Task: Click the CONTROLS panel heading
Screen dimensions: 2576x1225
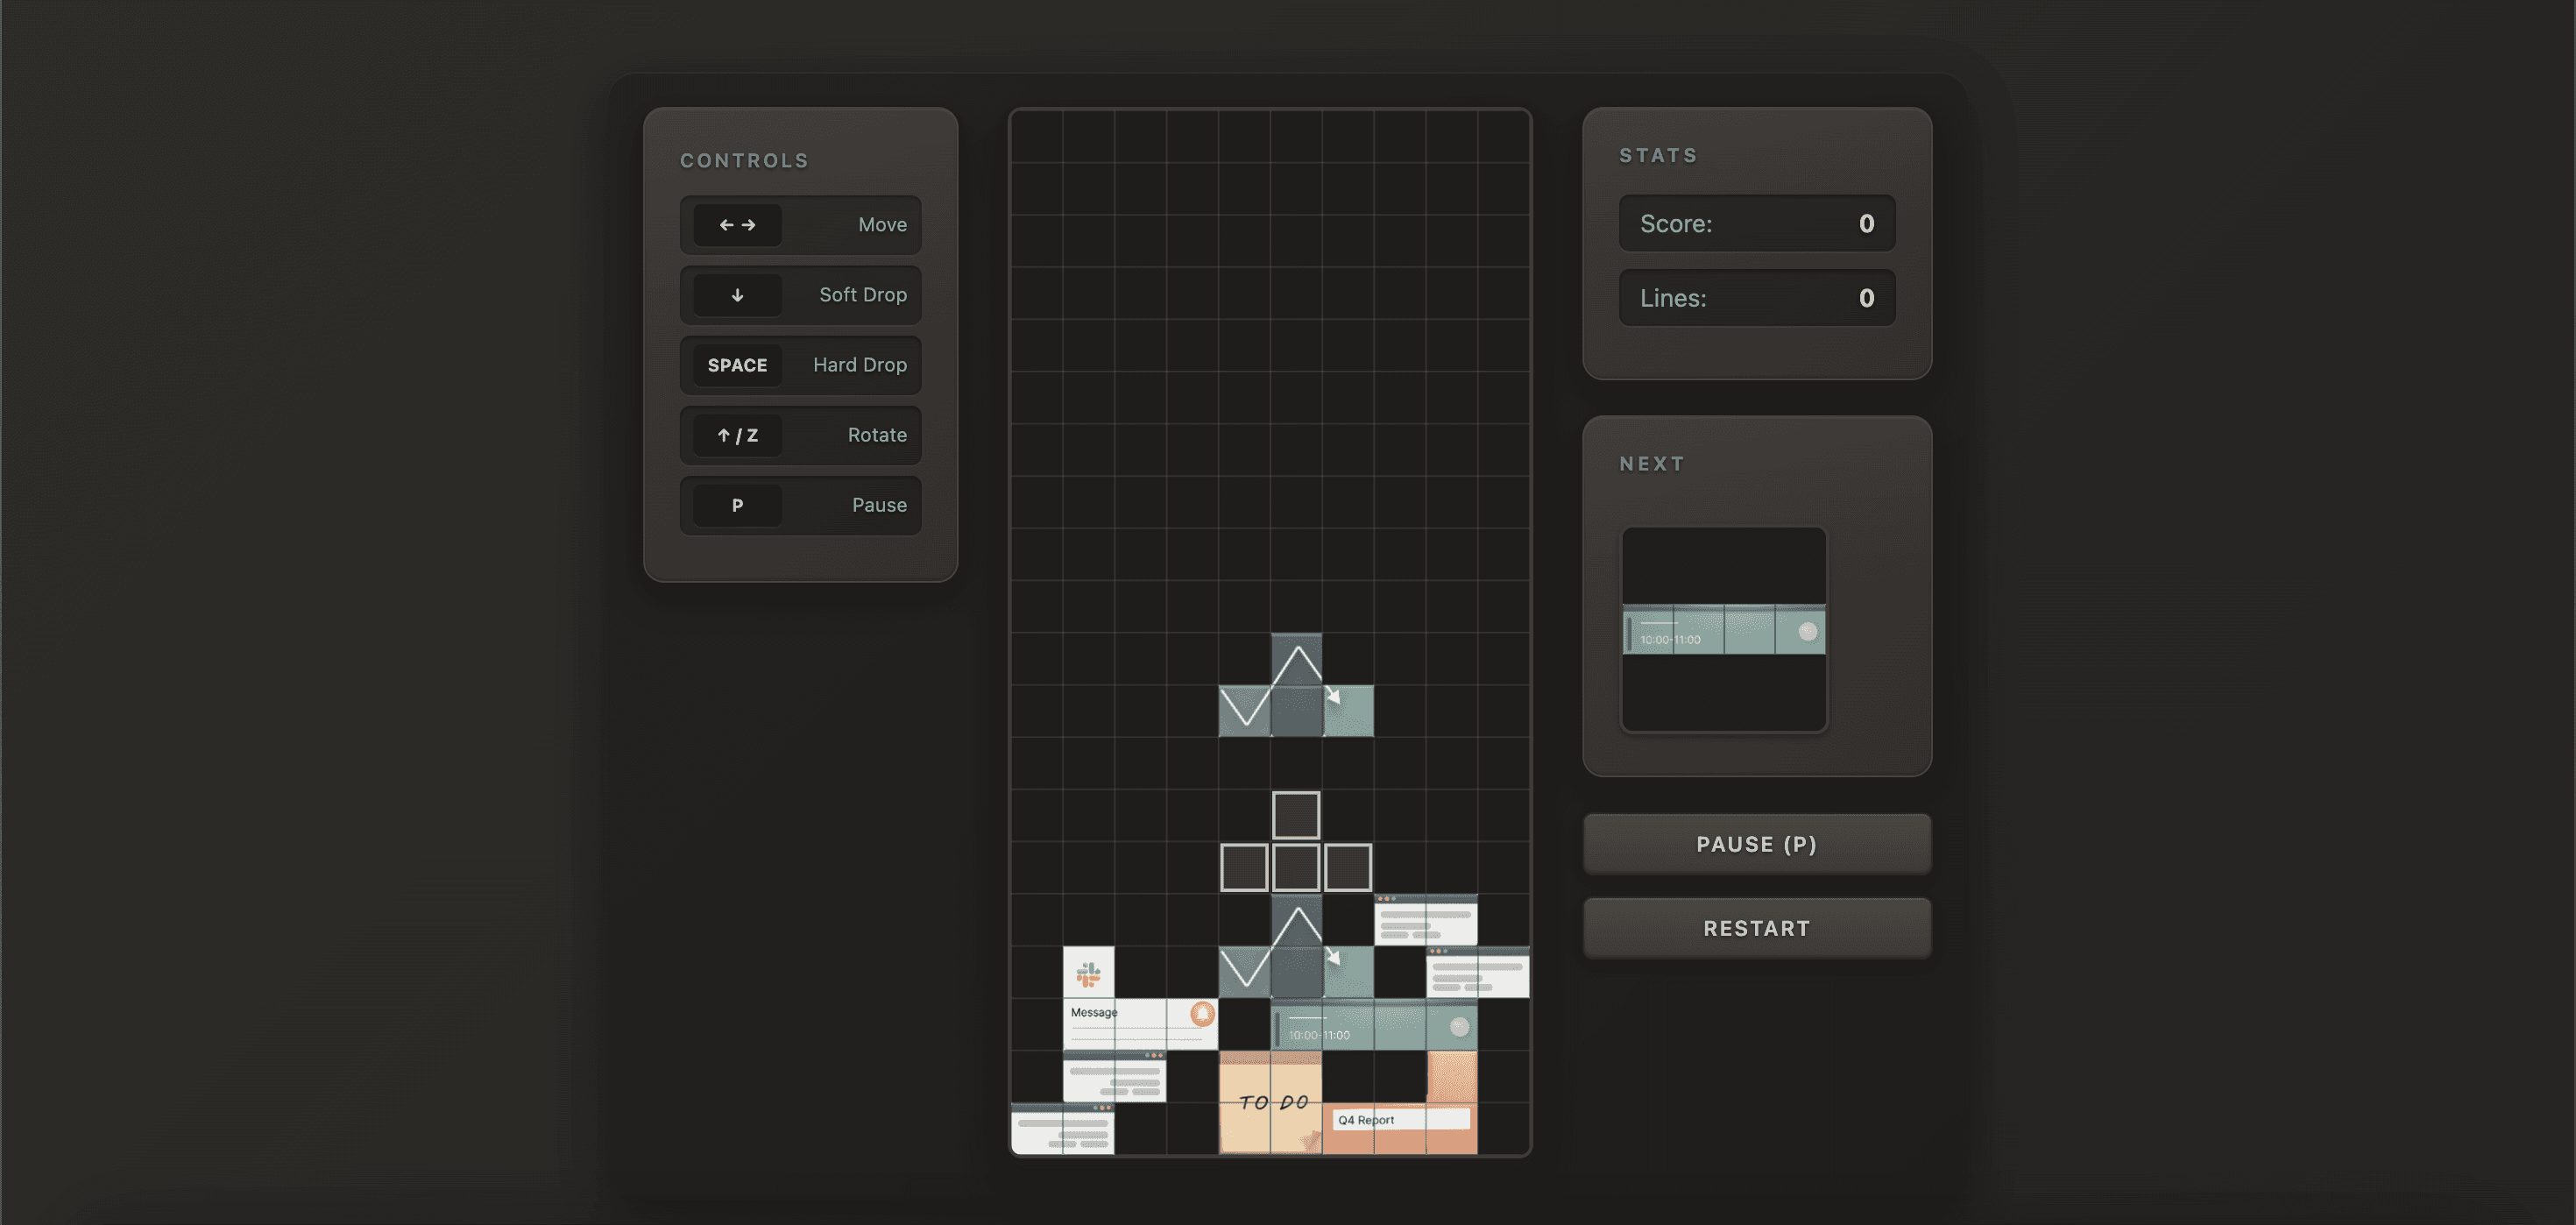Action: point(744,161)
